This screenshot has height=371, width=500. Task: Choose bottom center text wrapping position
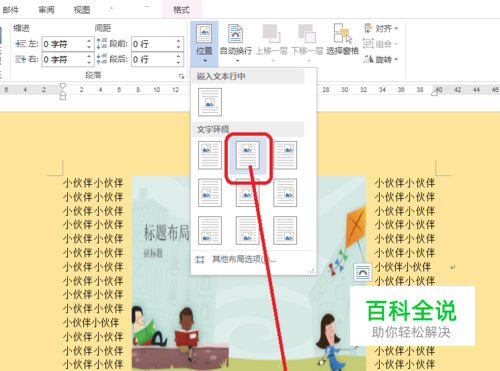point(247,230)
